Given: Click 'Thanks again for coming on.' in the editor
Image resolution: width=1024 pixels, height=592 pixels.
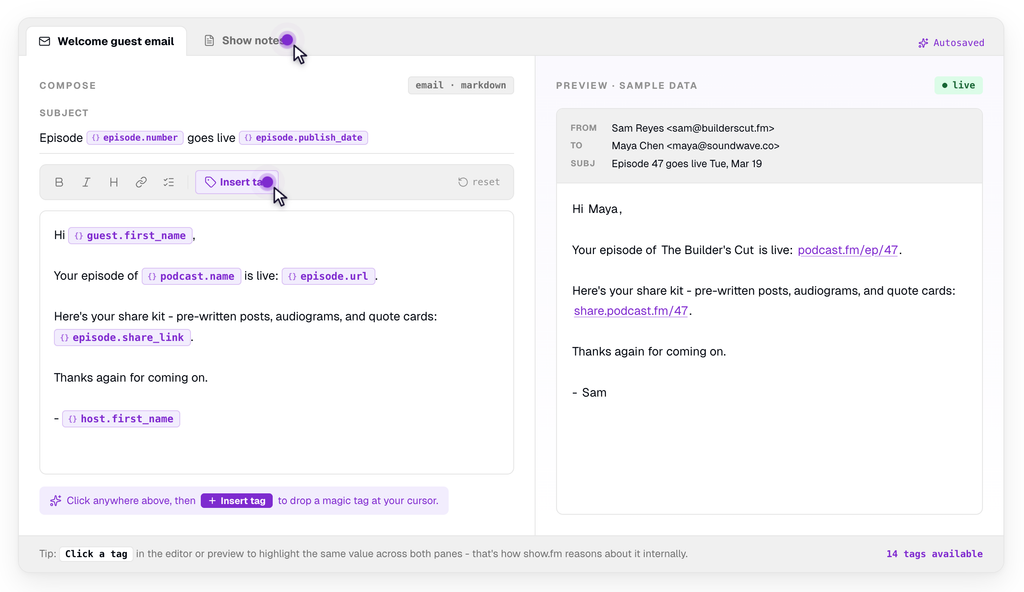Looking at the screenshot, I should pos(131,378).
